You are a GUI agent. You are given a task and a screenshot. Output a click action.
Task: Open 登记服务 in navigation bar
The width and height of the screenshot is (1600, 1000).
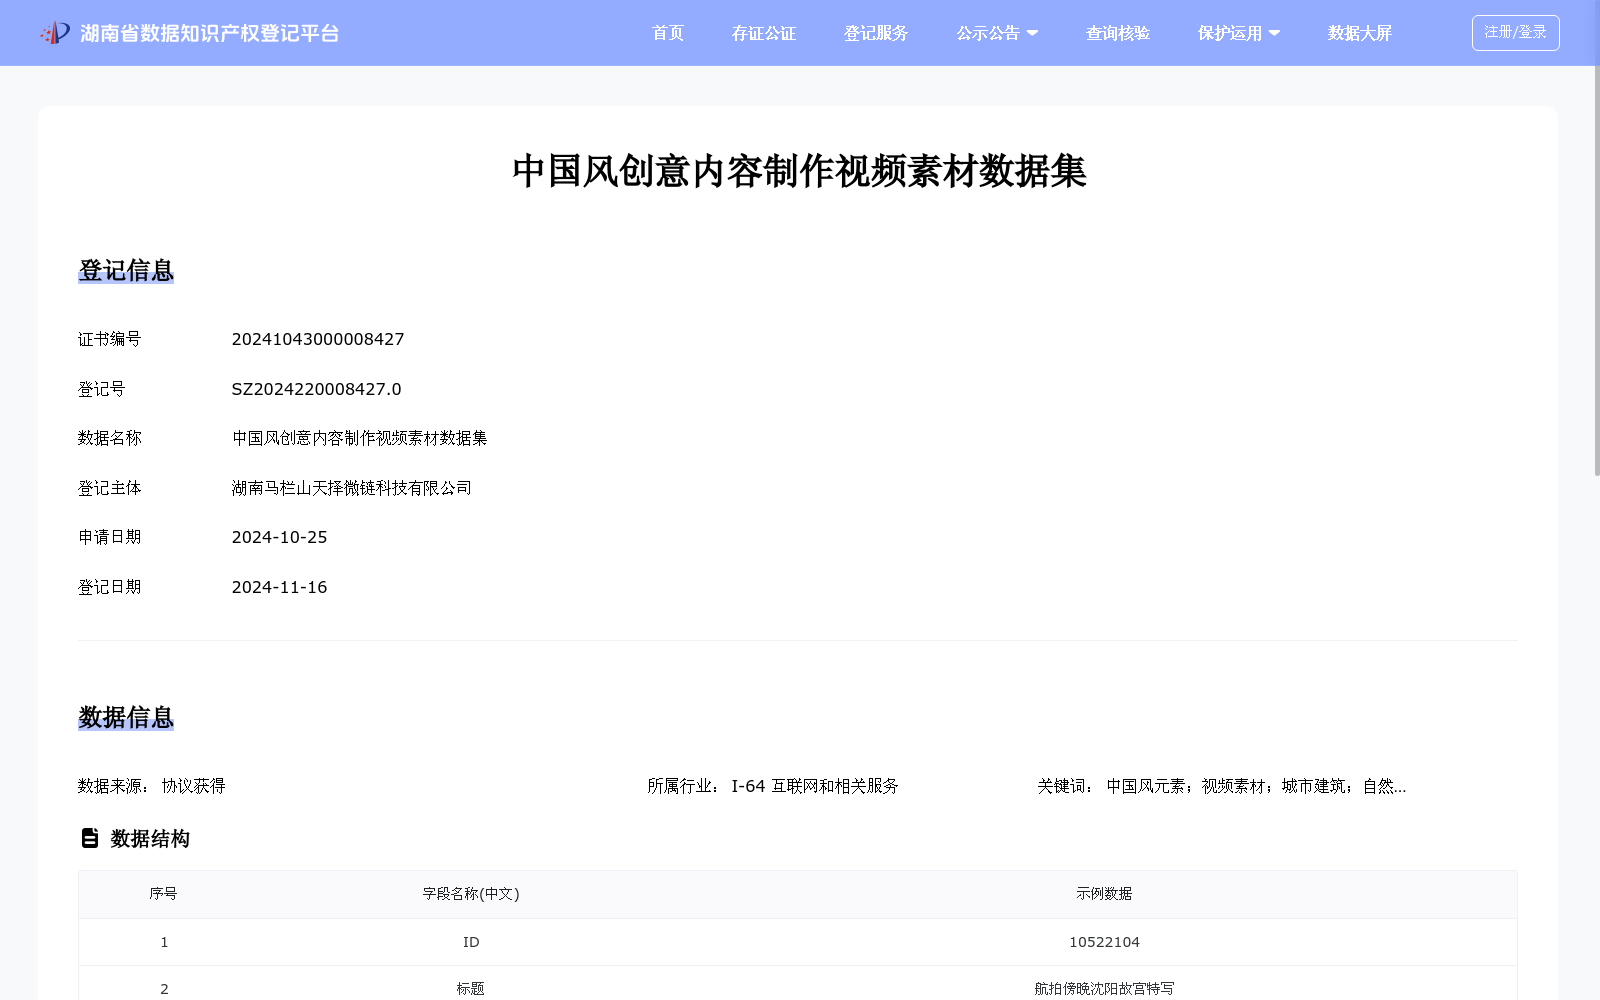click(876, 33)
